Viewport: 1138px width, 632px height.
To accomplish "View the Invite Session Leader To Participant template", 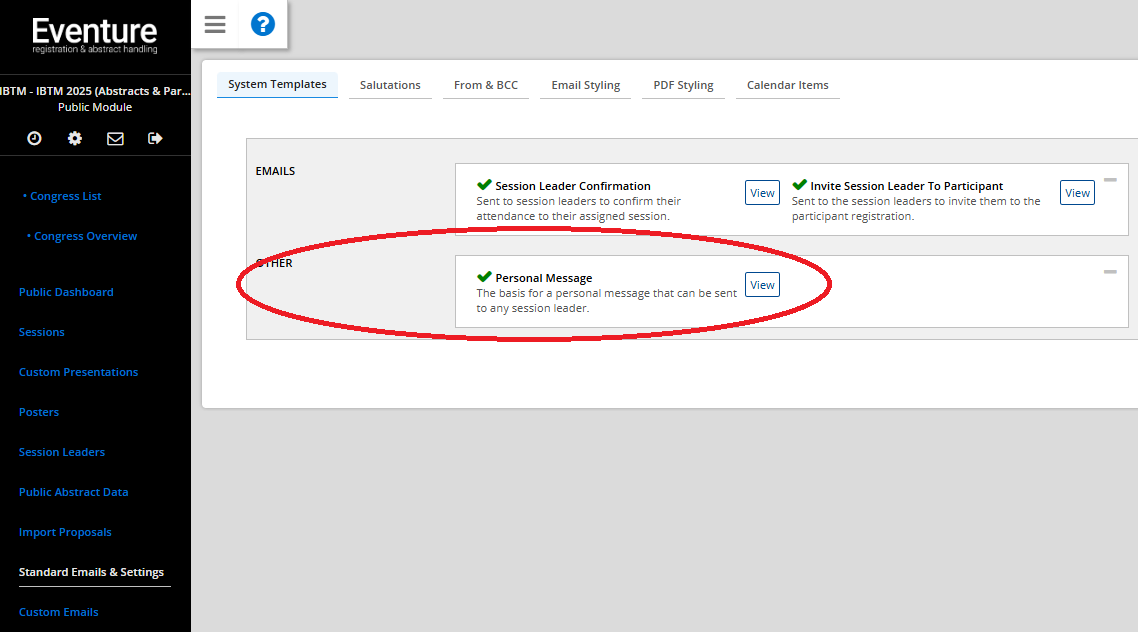I will 1077,193.
